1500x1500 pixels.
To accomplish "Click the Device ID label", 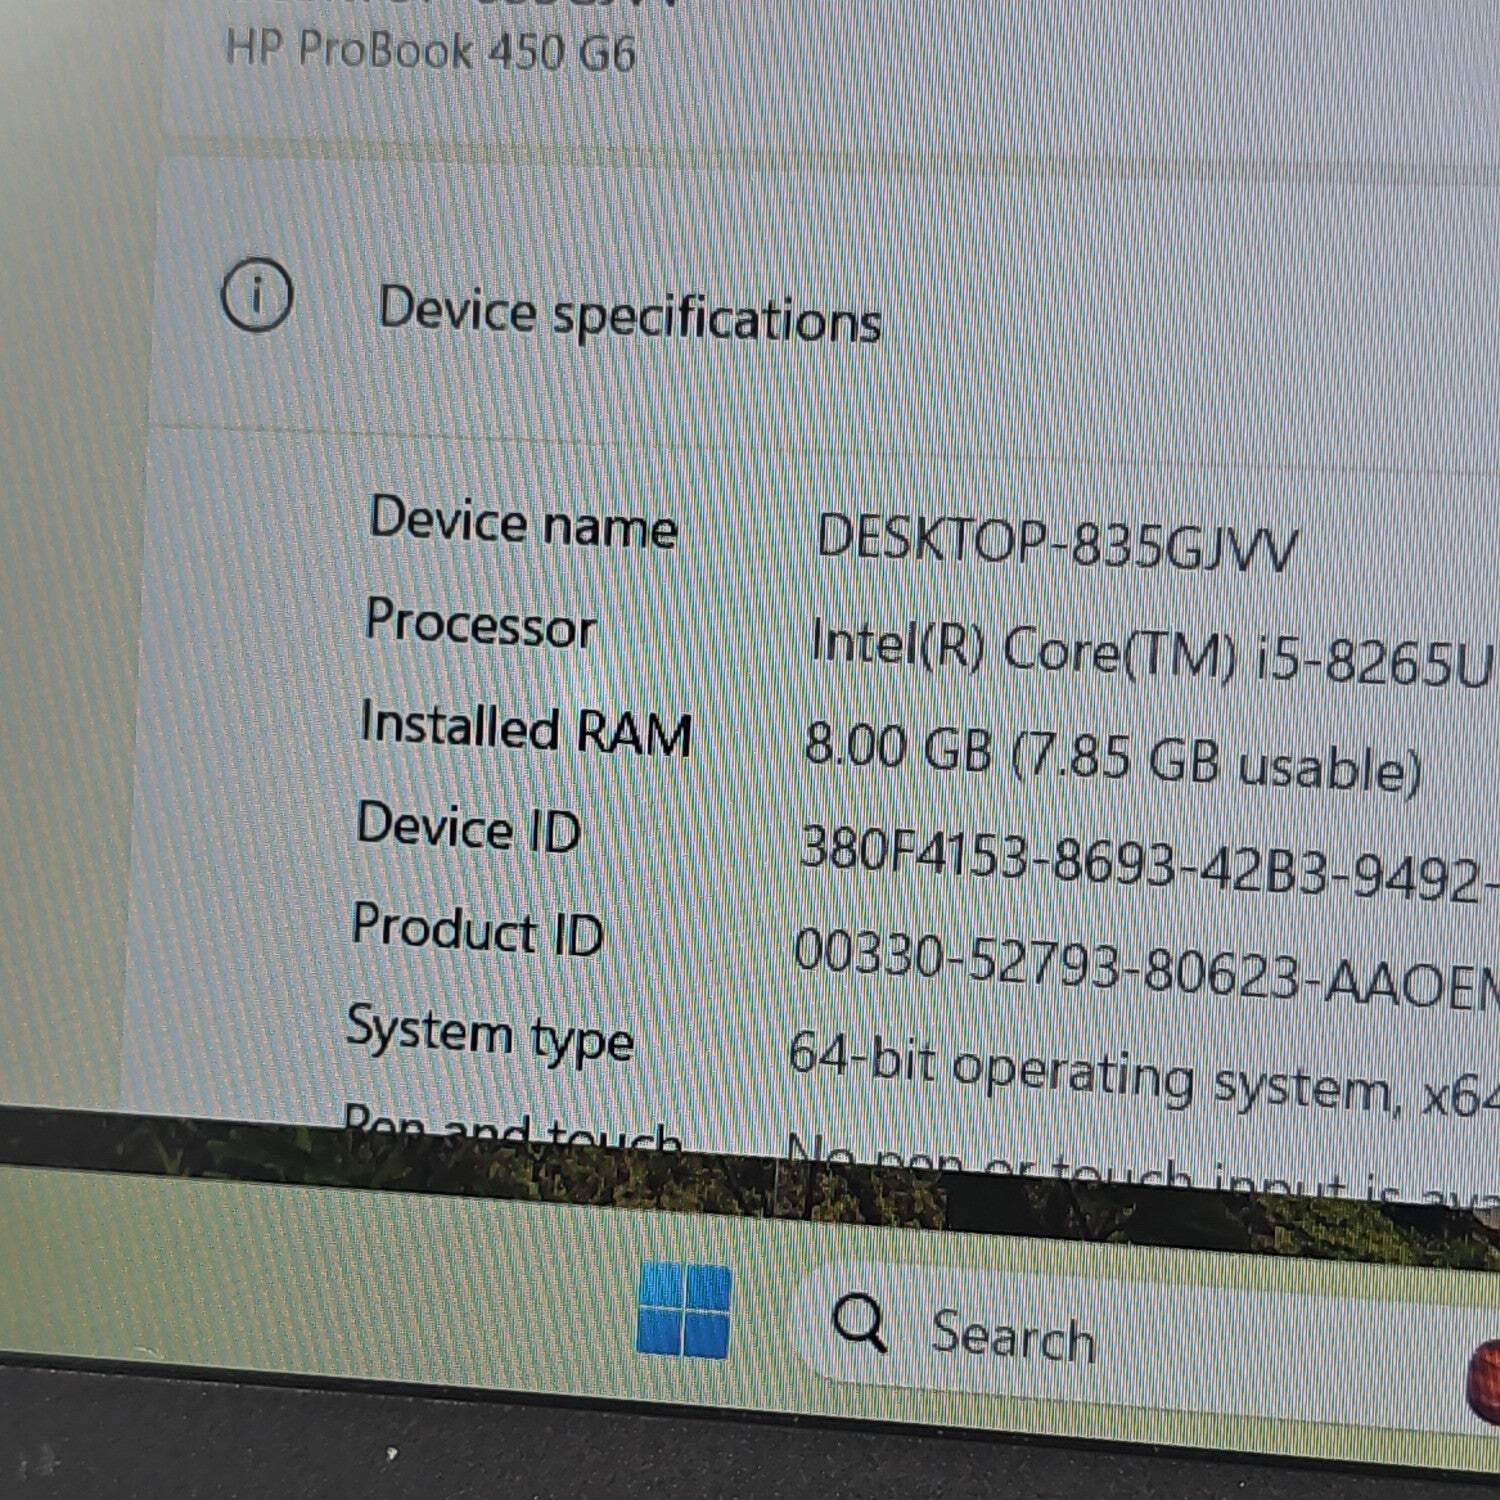I will [468, 827].
